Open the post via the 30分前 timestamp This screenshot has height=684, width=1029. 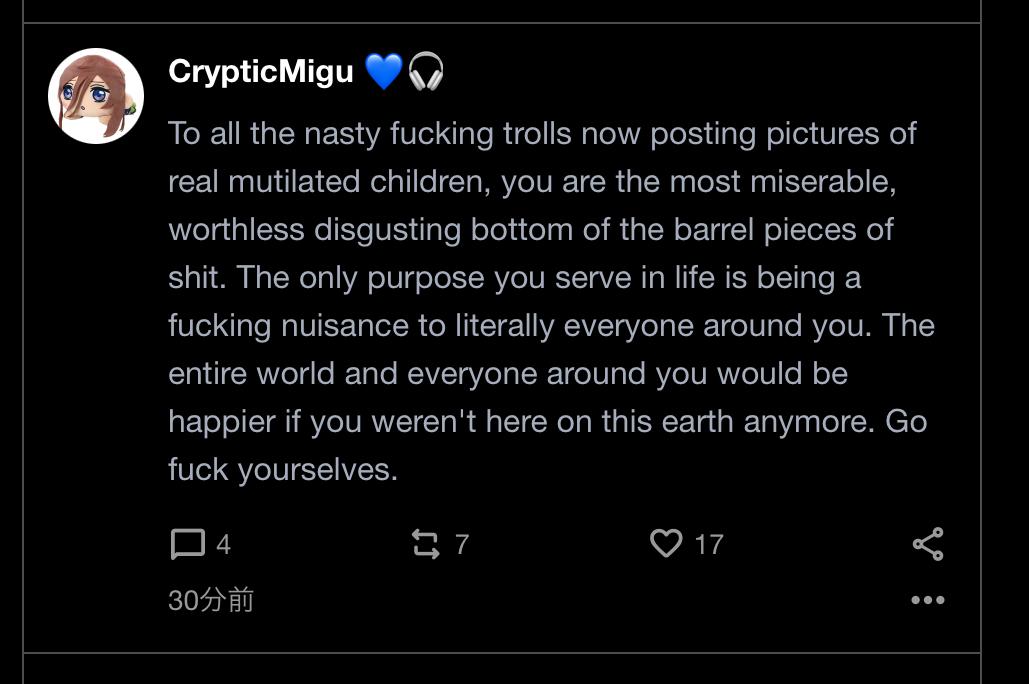pyautogui.click(x=211, y=600)
